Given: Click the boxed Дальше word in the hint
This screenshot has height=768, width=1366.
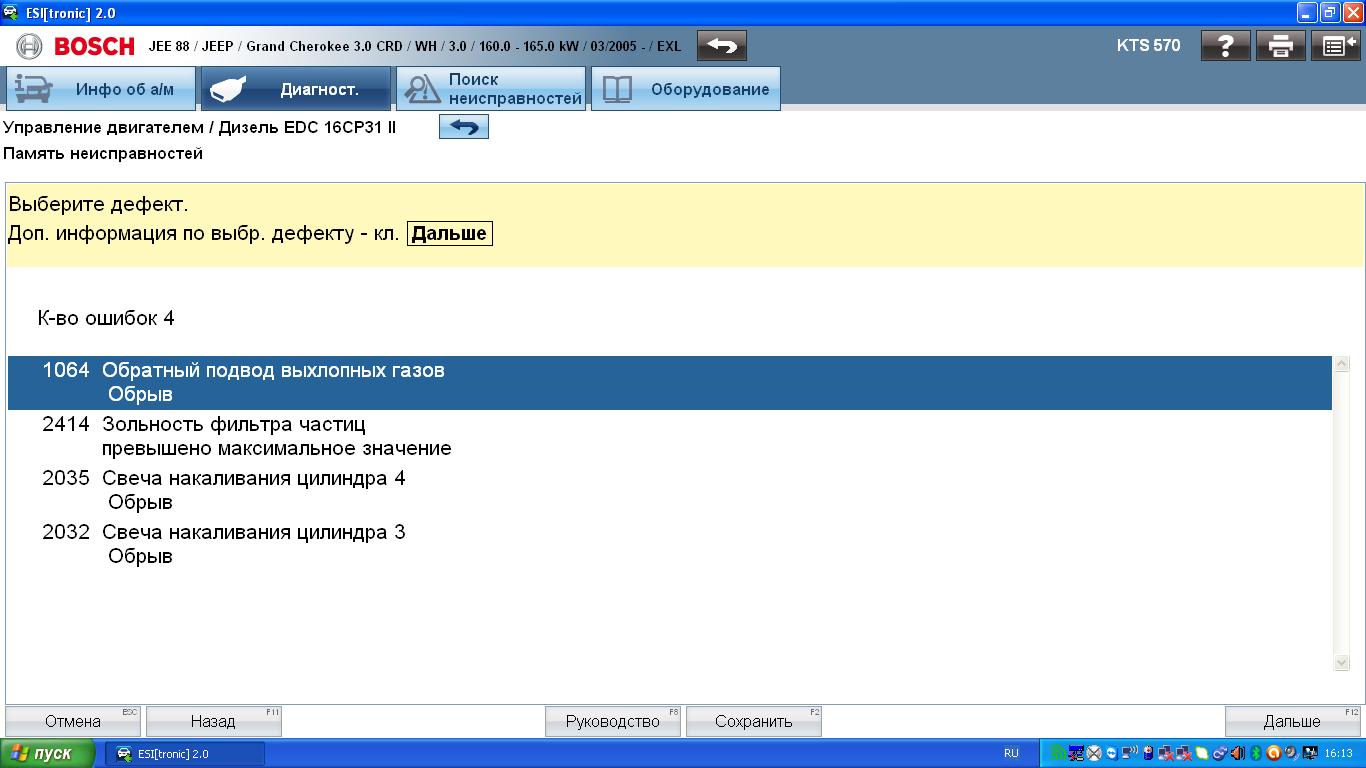Looking at the screenshot, I should (x=450, y=234).
